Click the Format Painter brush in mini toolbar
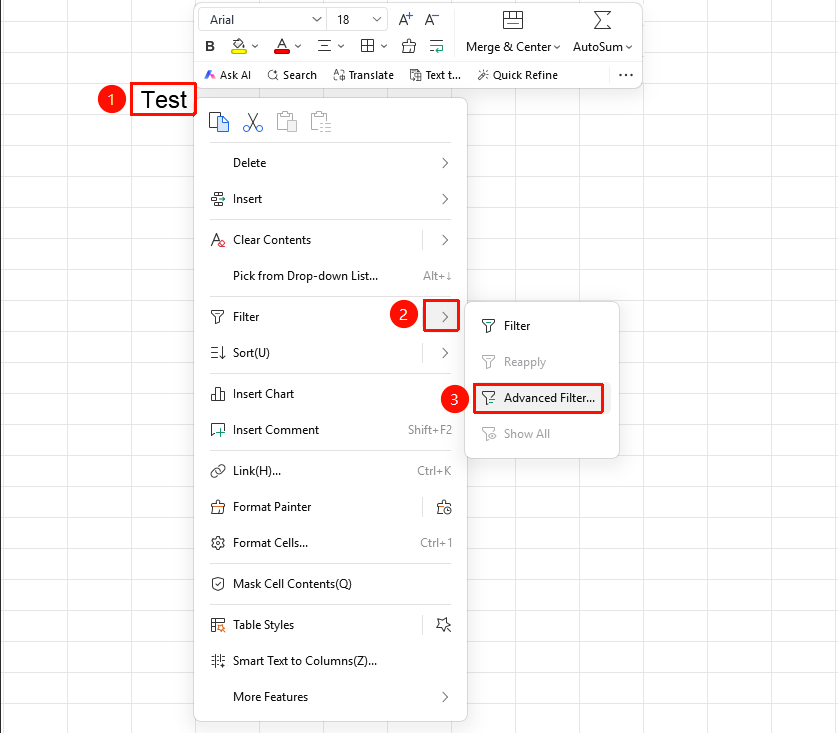The height and width of the screenshot is (733, 838). [409, 46]
